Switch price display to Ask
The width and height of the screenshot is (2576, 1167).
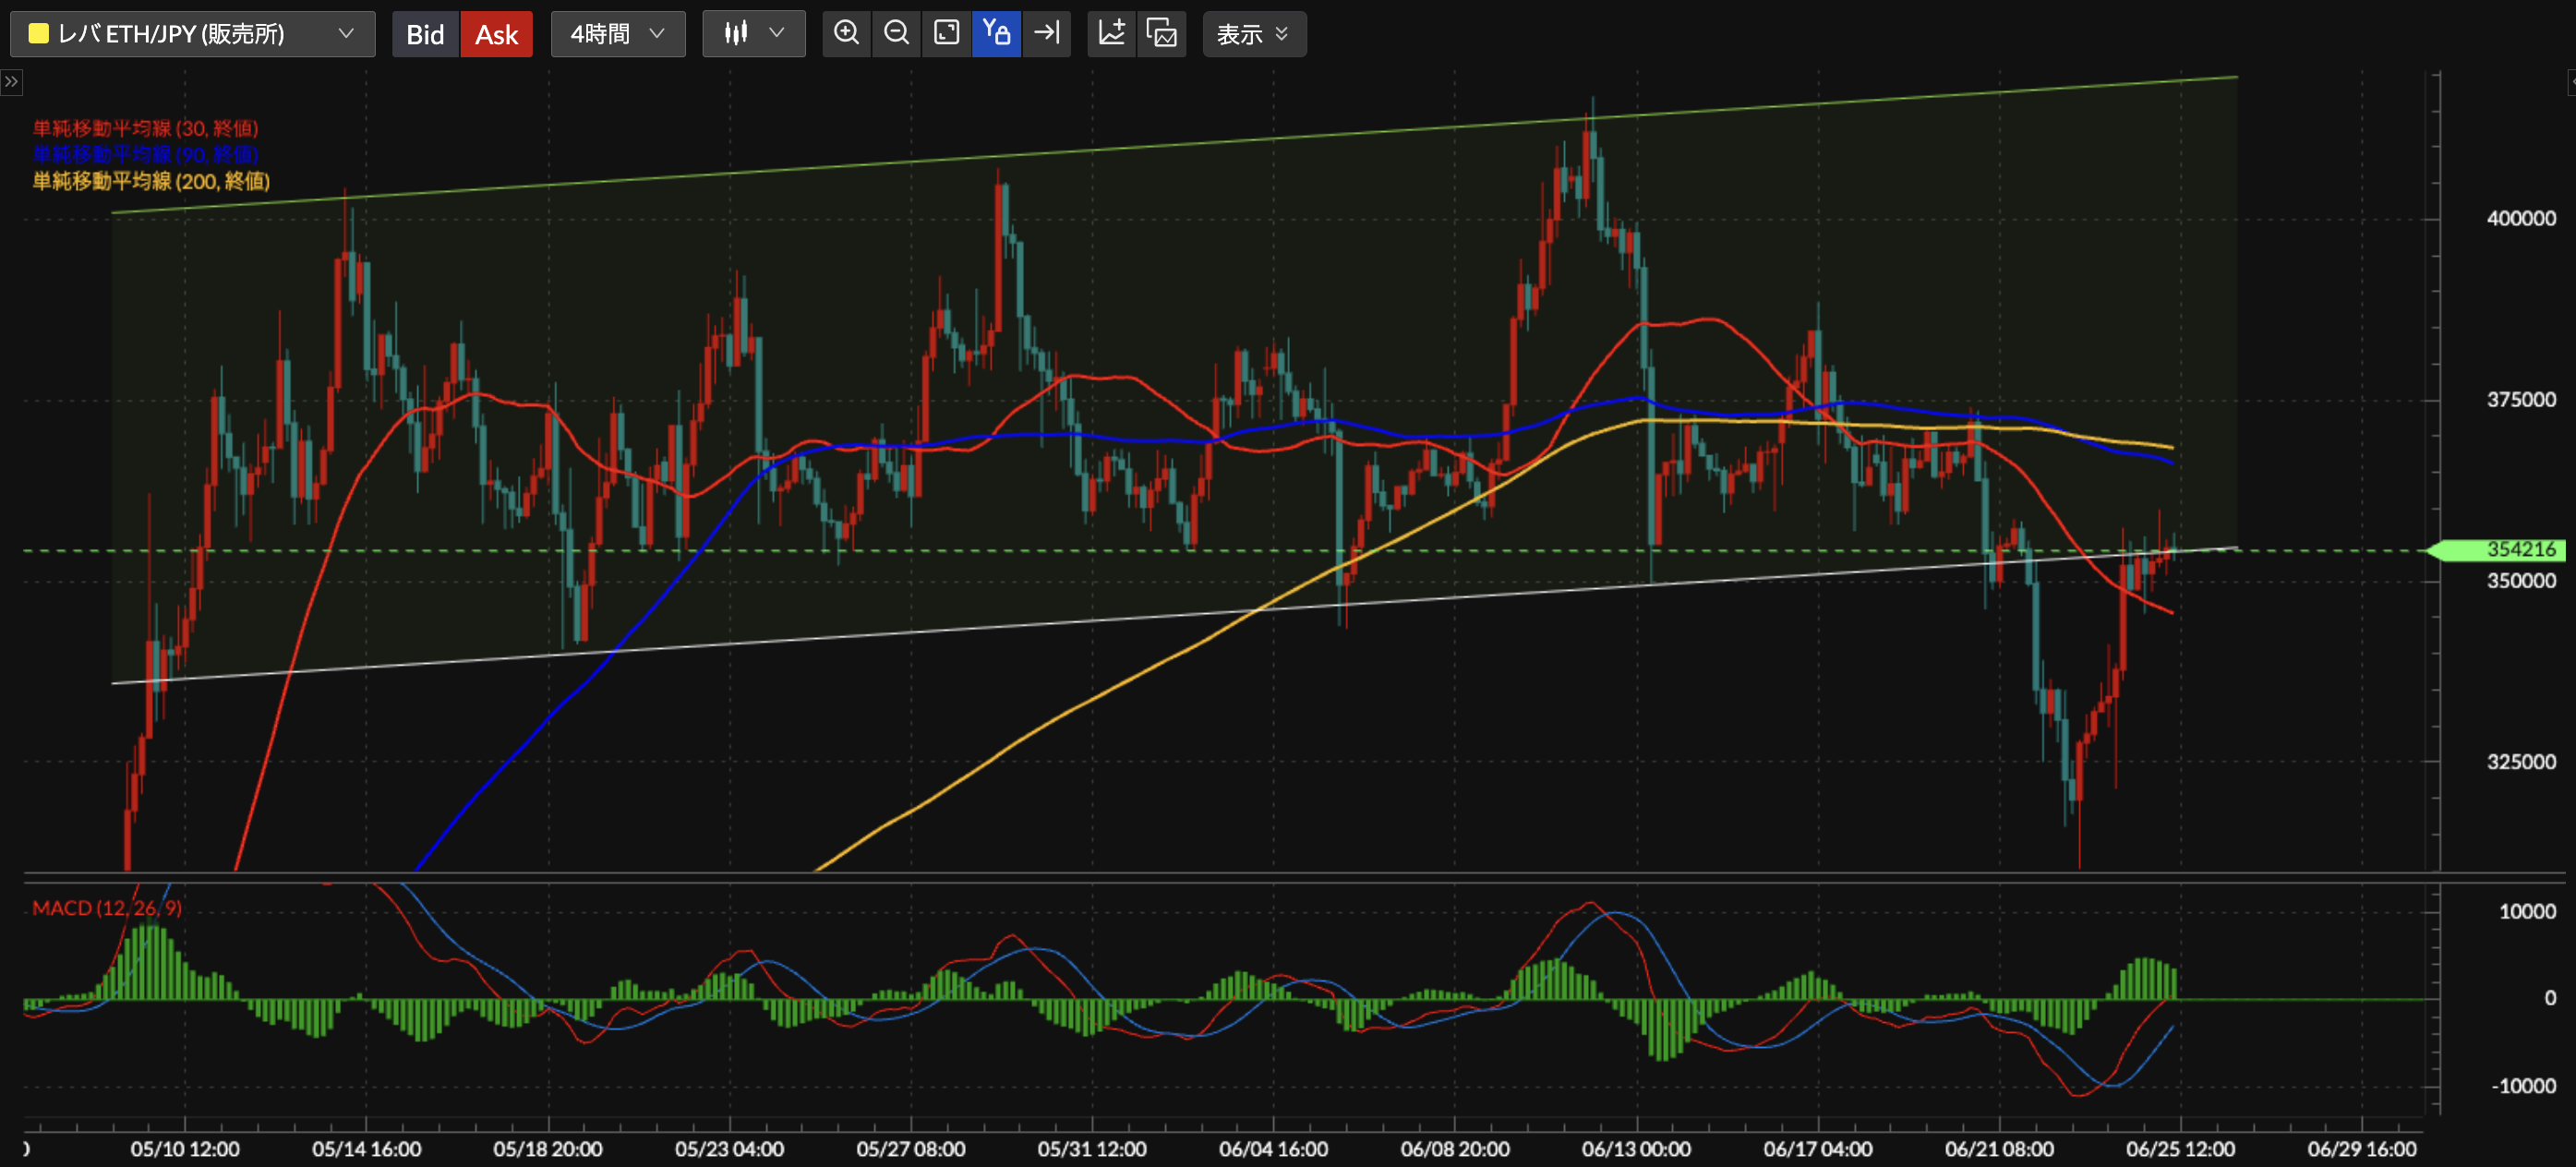(x=496, y=34)
